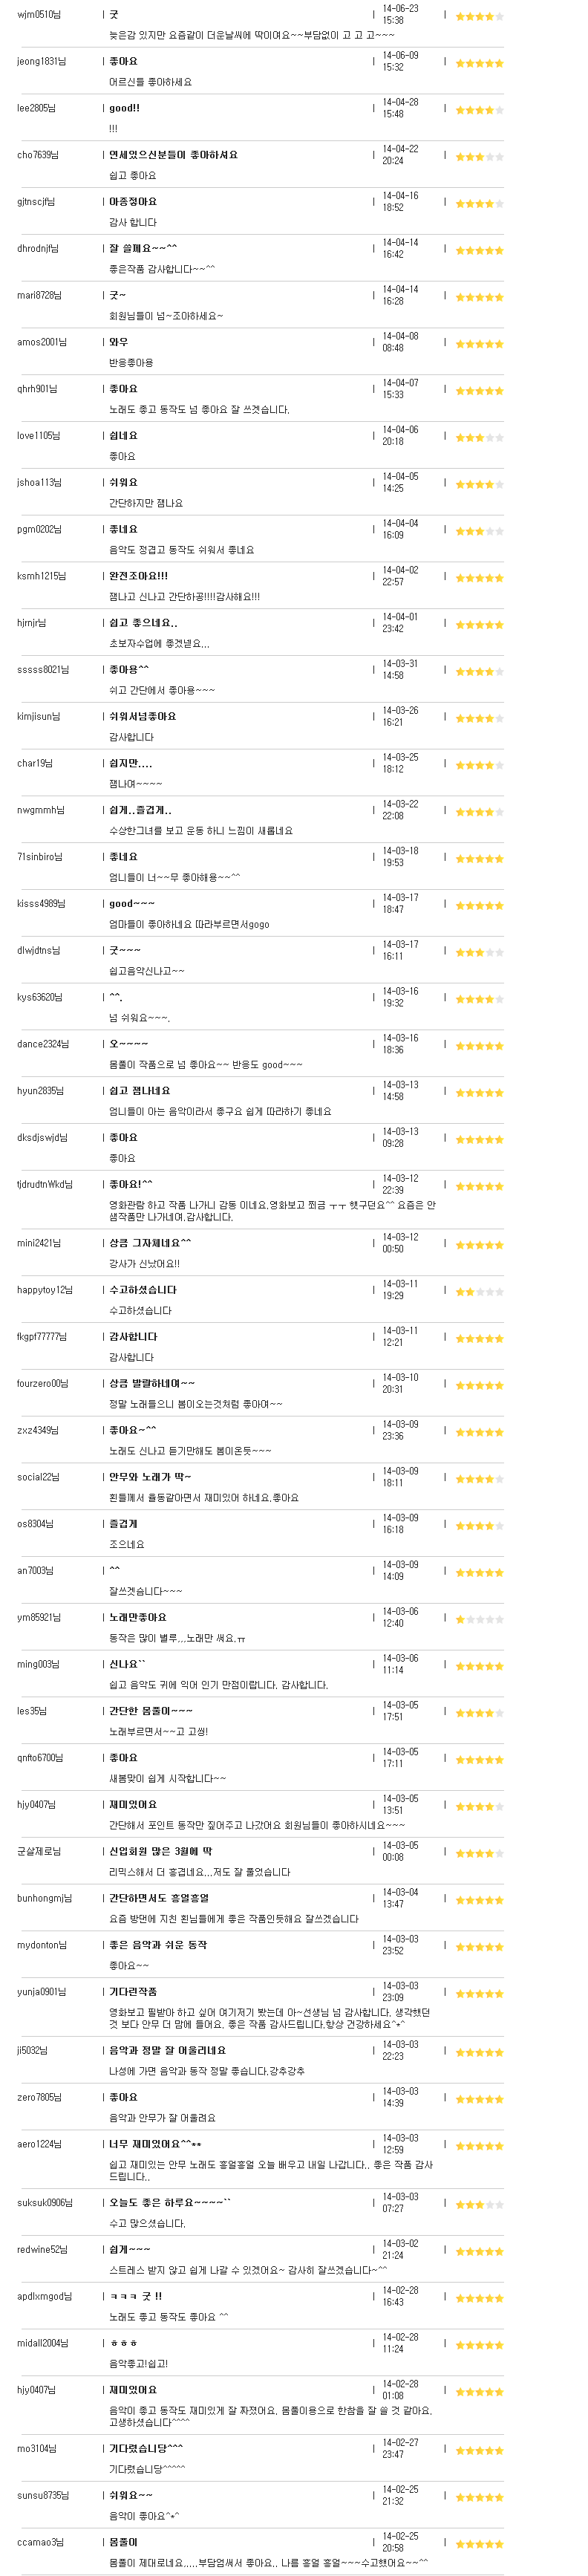Screen dimensions: 588x2576
Task: Click the three-star rating beside cho7639
Action: point(479,156)
